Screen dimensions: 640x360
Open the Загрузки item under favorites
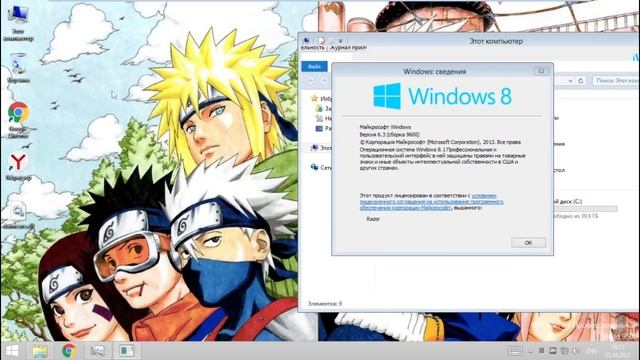323,109
